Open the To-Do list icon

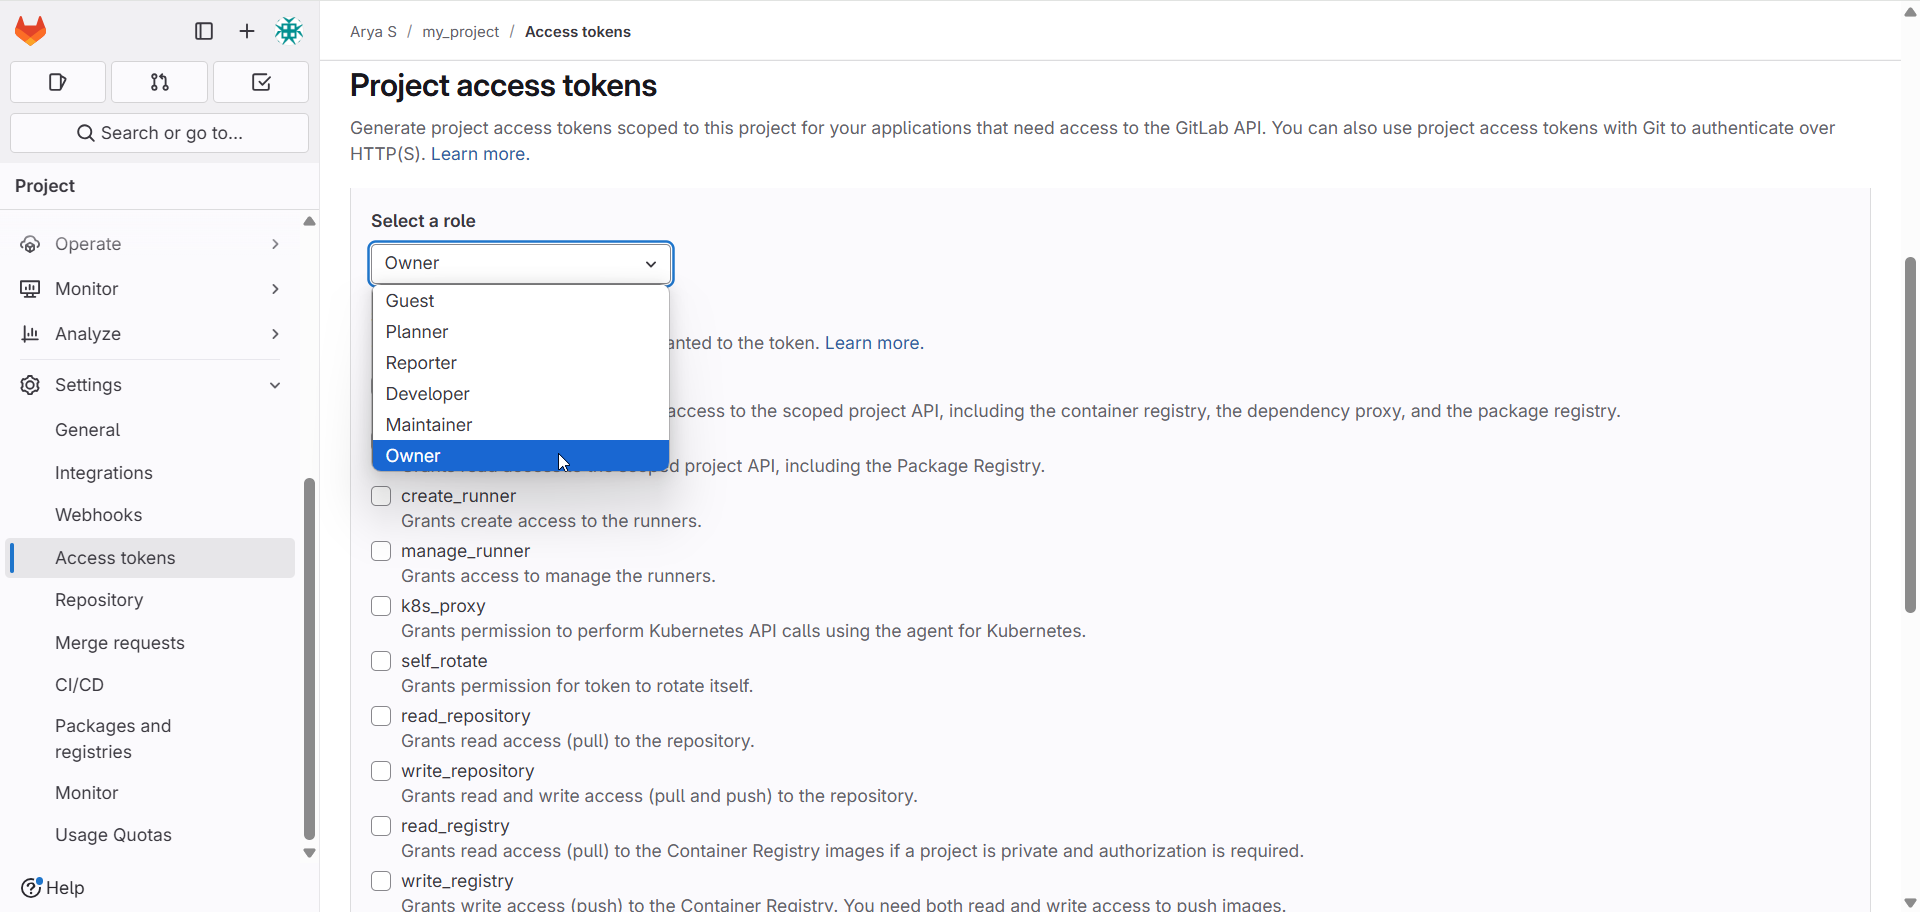point(260,82)
